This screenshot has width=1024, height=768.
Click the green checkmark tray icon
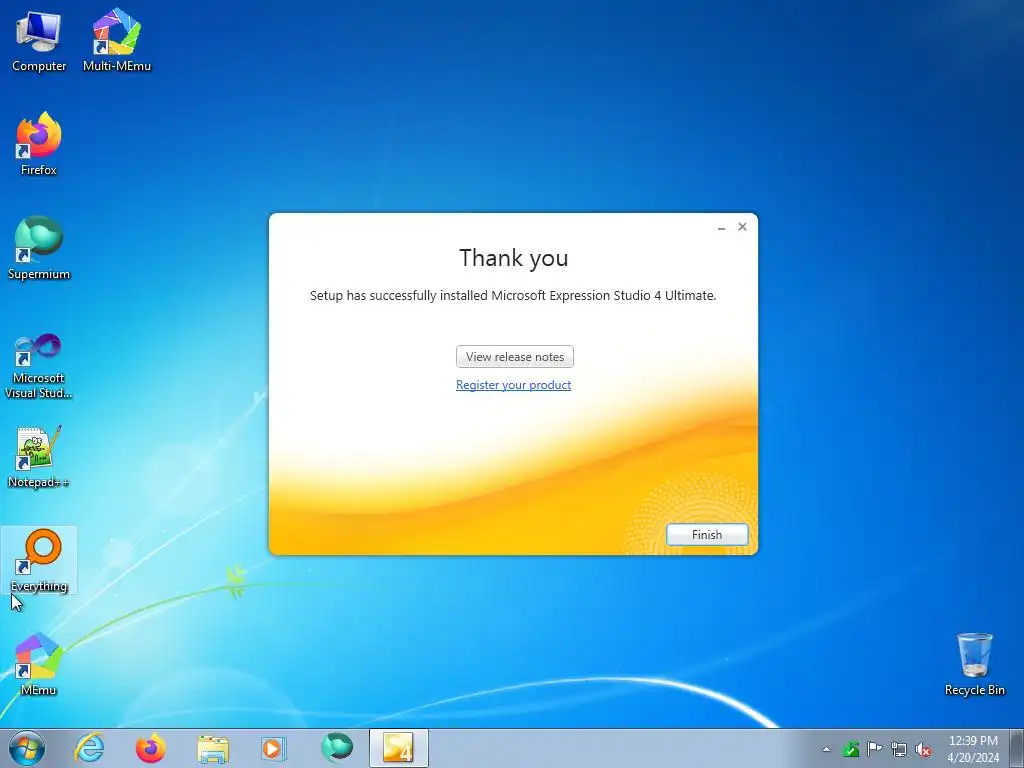[850, 749]
